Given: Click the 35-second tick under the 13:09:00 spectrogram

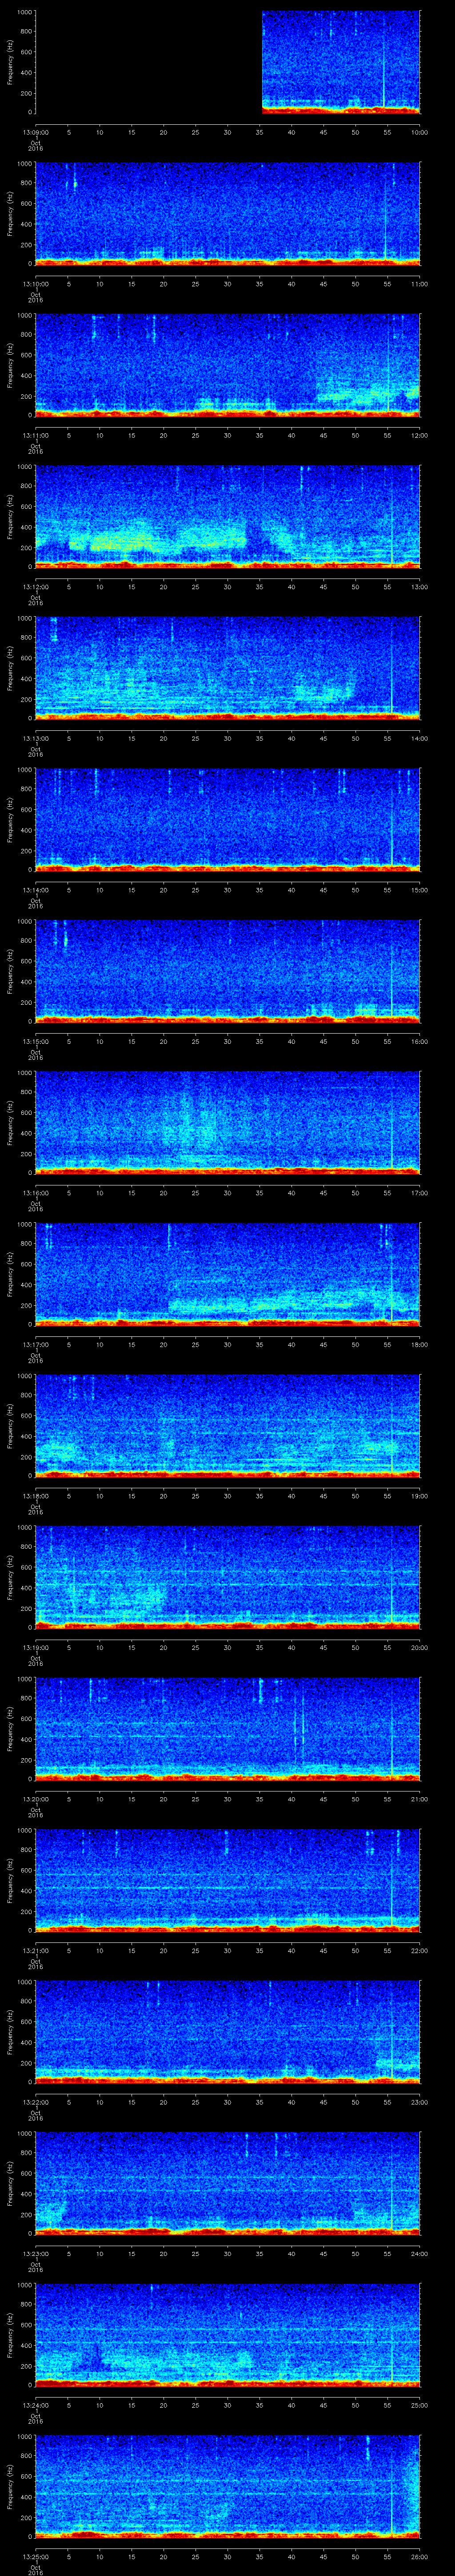Looking at the screenshot, I should [x=260, y=131].
